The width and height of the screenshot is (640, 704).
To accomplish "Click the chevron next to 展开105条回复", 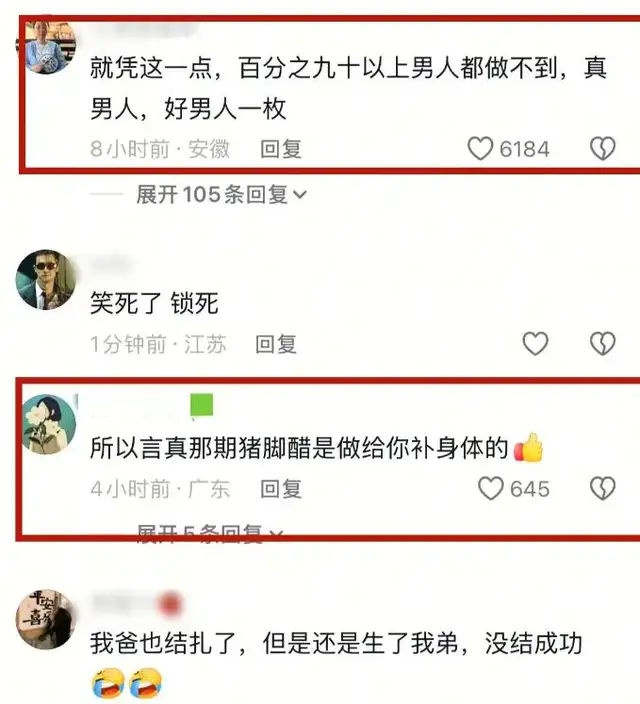I will click(x=300, y=195).
